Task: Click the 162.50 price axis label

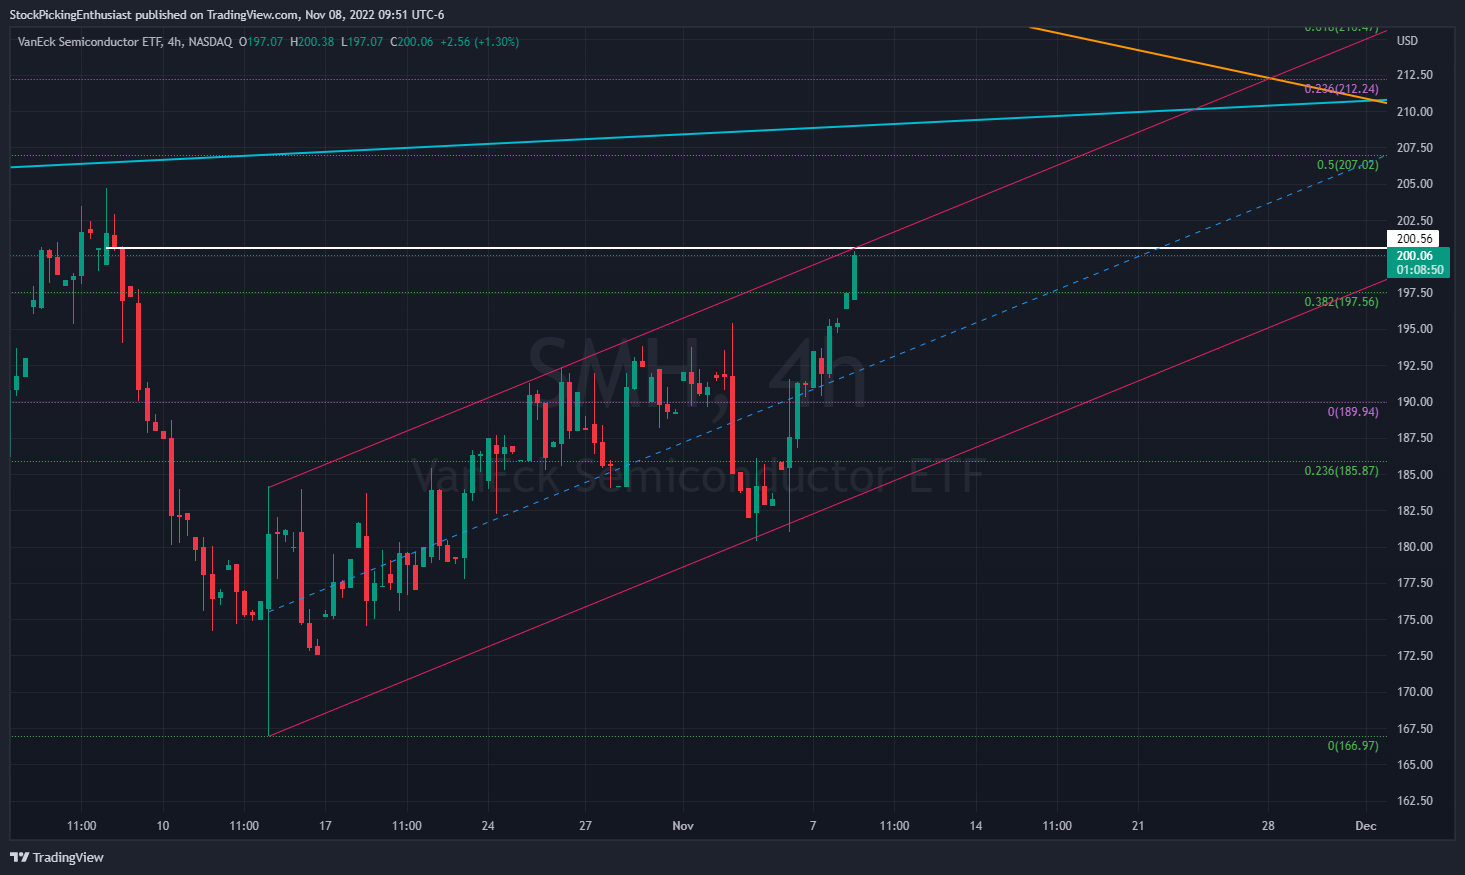Action: (1414, 801)
